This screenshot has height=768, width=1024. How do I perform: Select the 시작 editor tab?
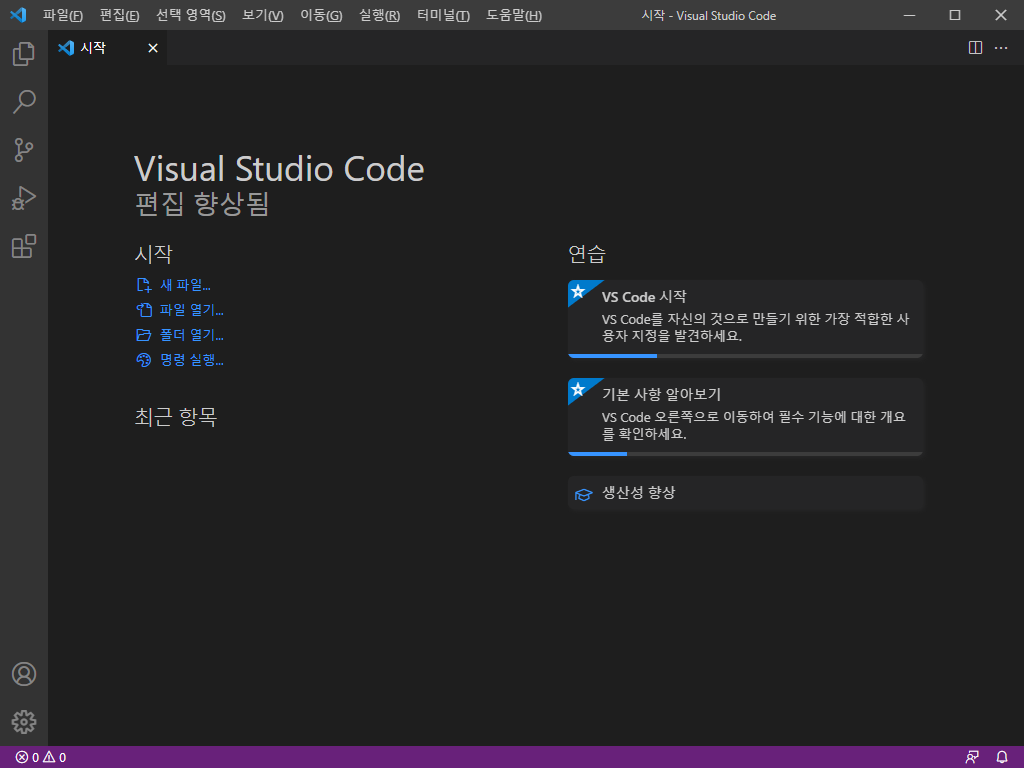click(108, 48)
